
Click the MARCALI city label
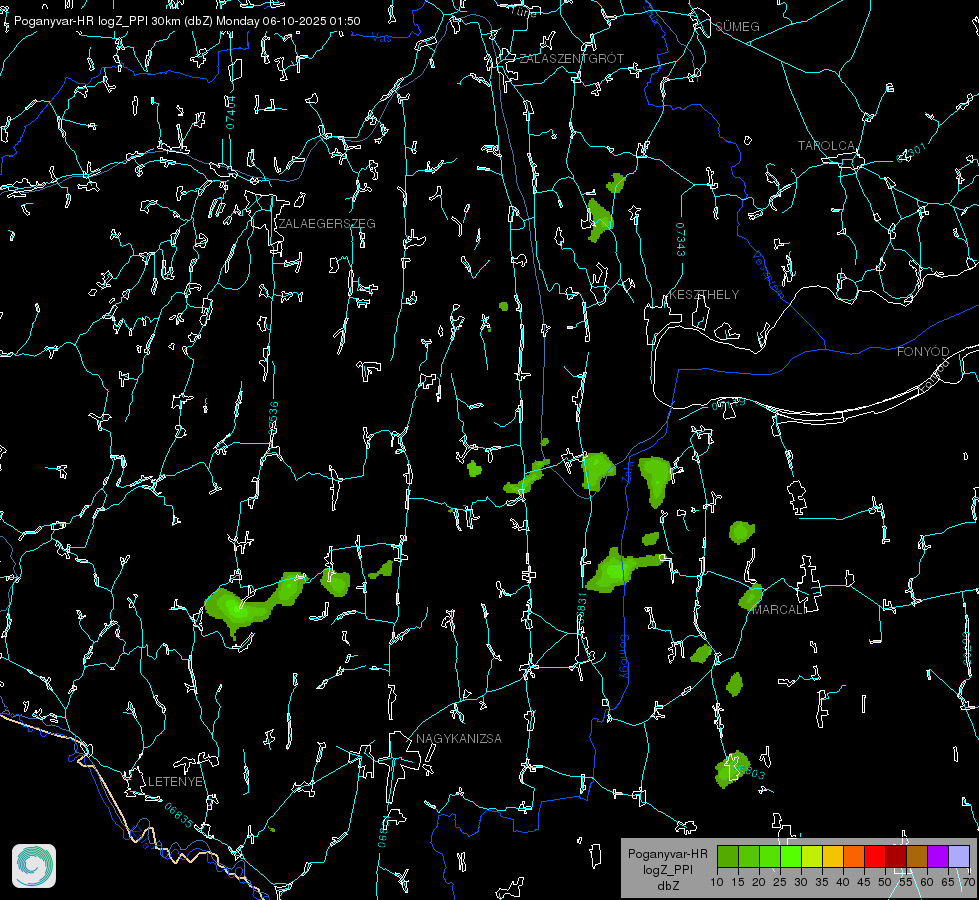(x=779, y=610)
